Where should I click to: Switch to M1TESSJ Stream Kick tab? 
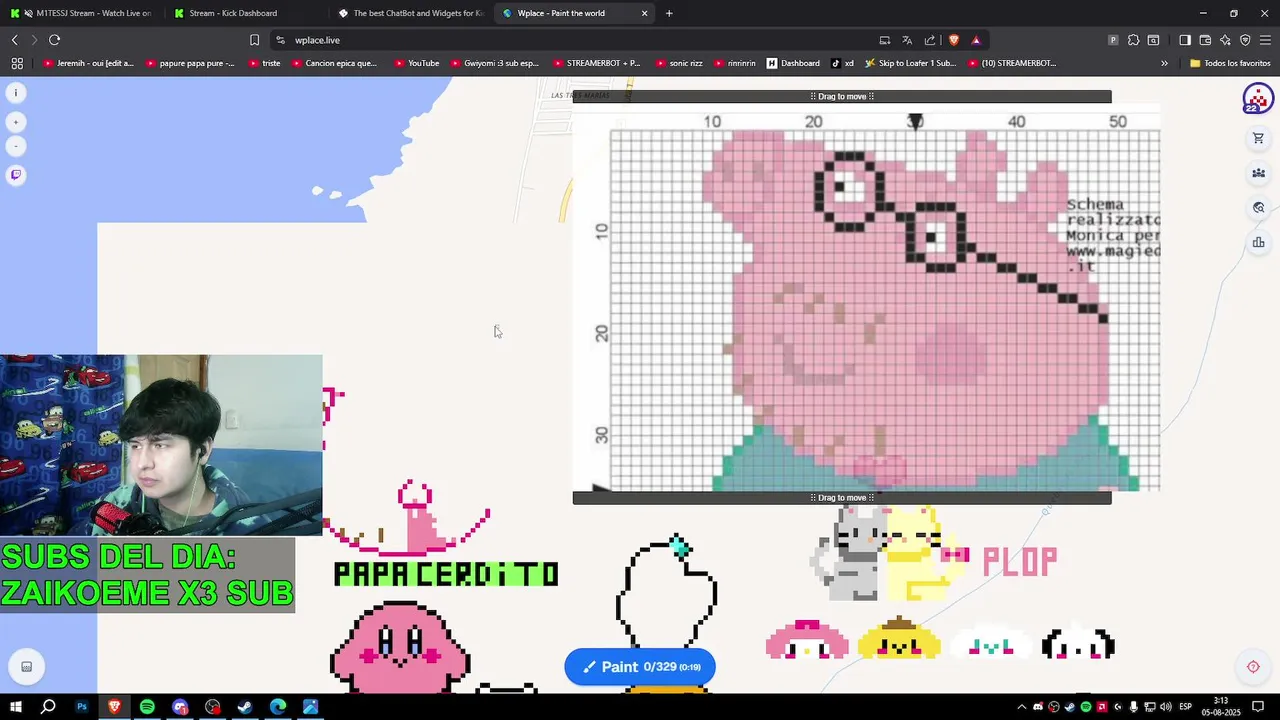[84, 13]
